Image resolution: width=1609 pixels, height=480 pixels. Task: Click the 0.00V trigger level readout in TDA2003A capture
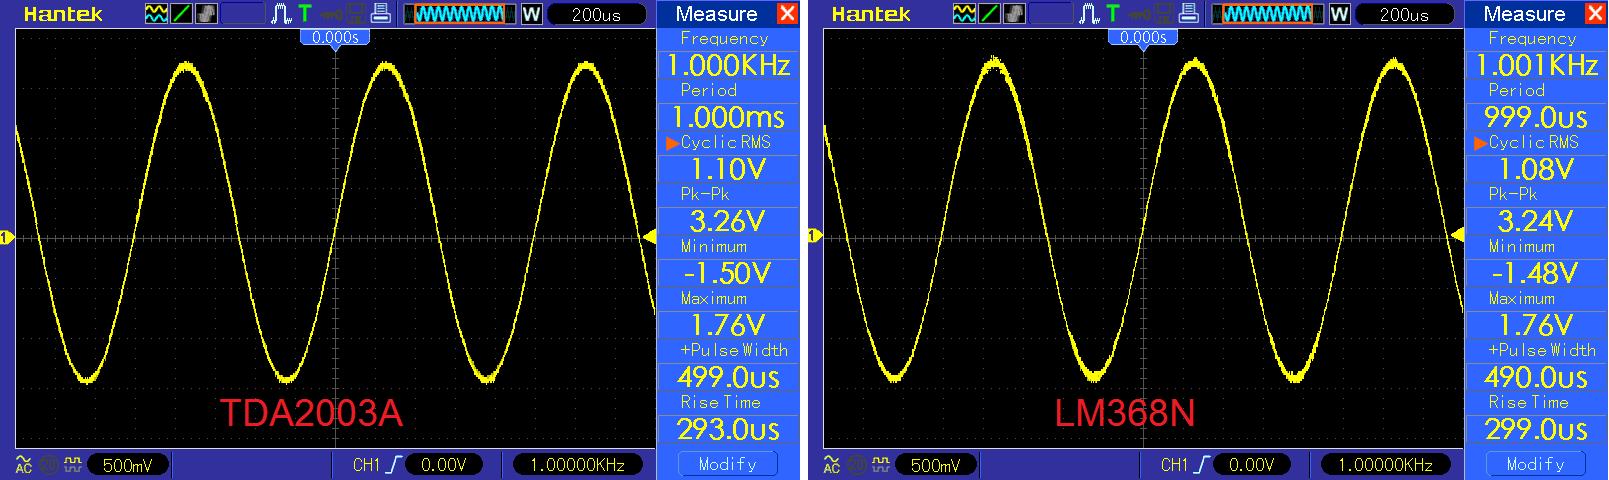(444, 465)
